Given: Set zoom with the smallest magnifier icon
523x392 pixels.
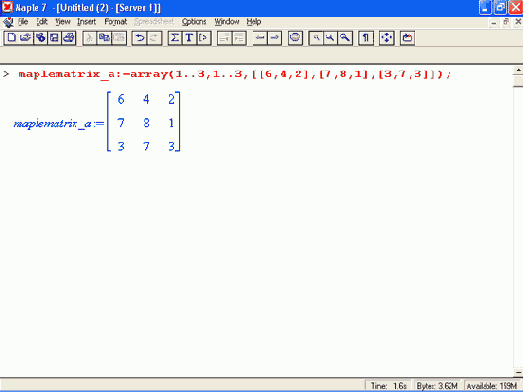Looking at the screenshot, I should pyautogui.click(x=316, y=38).
